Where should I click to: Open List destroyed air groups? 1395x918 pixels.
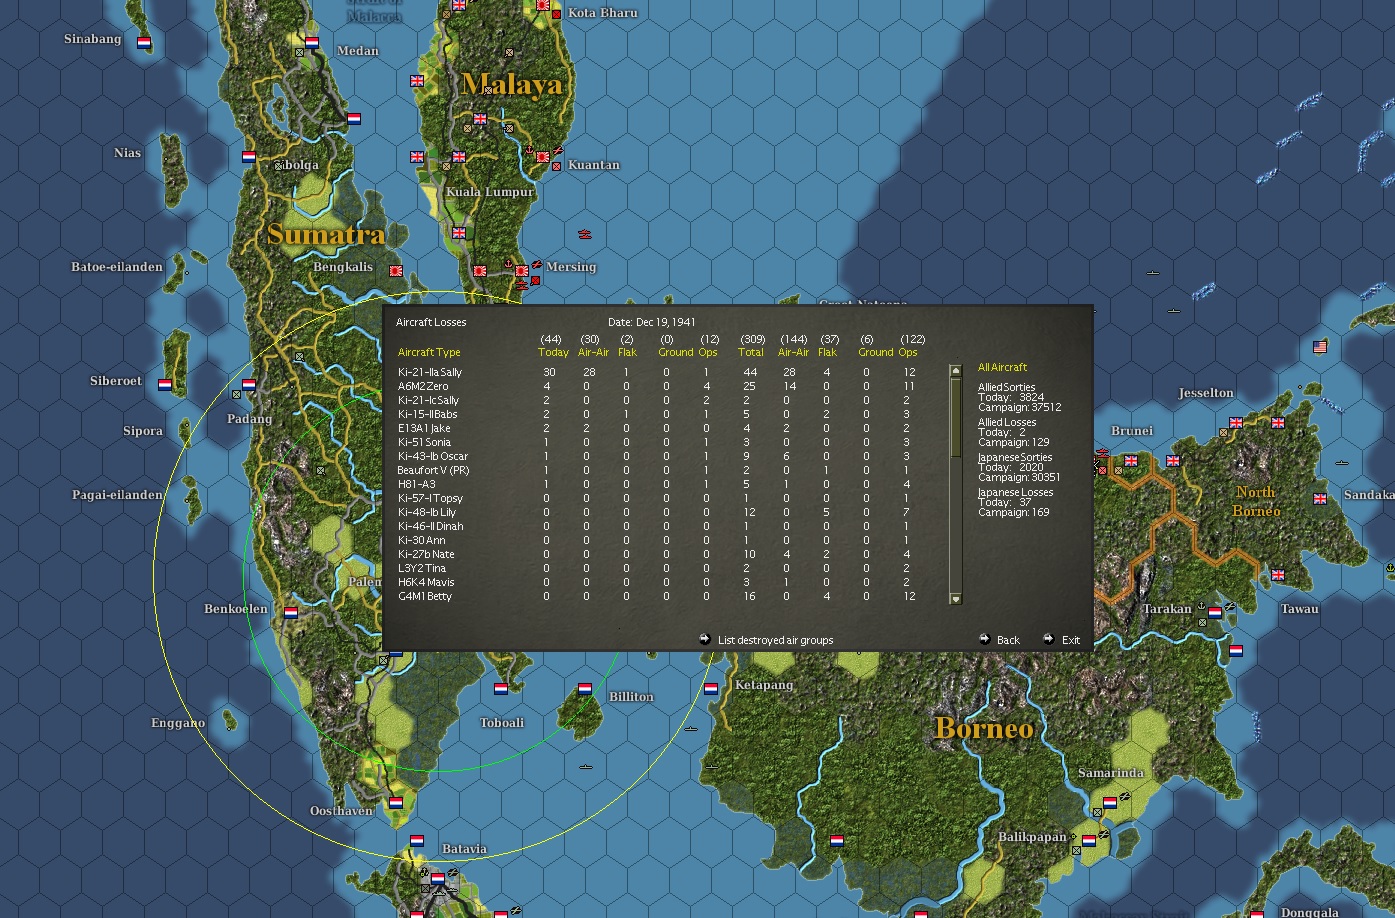tap(775, 640)
